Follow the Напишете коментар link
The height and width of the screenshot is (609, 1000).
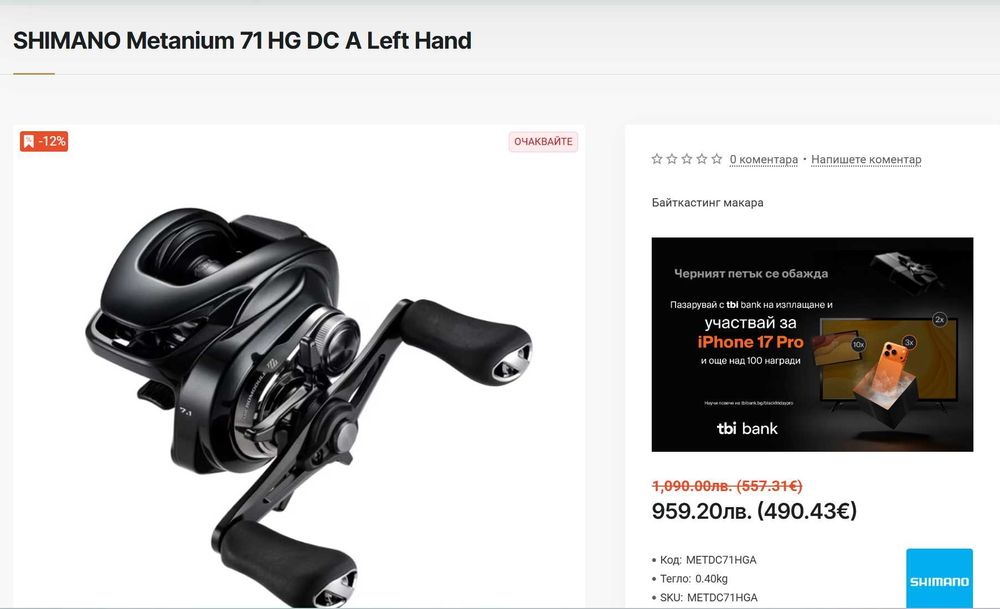point(866,159)
